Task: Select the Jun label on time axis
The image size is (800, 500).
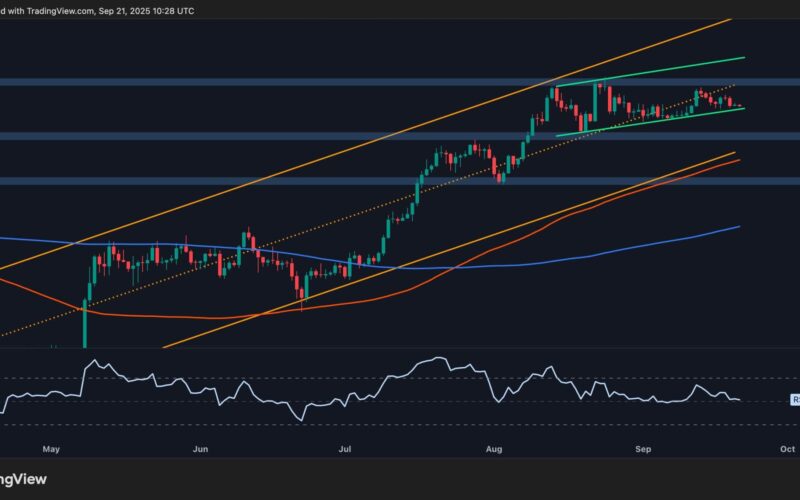Action: tap(201, 450)
